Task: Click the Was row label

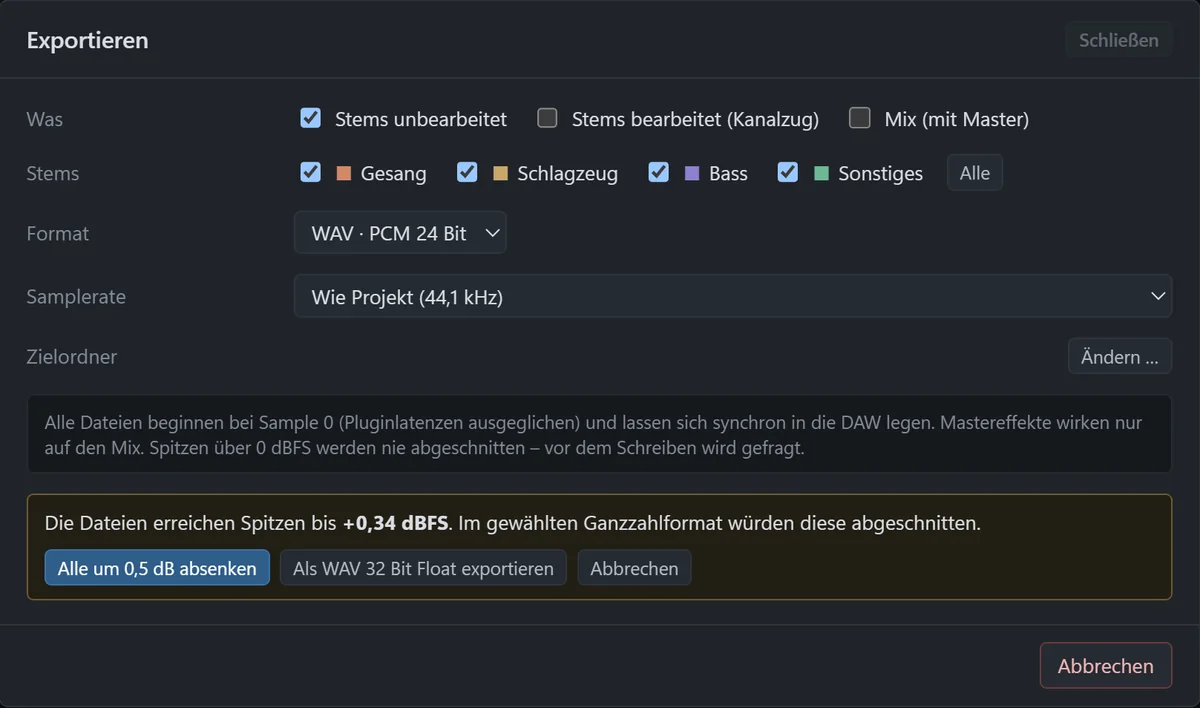Action: pyautogui.click(x=44, y=119)
